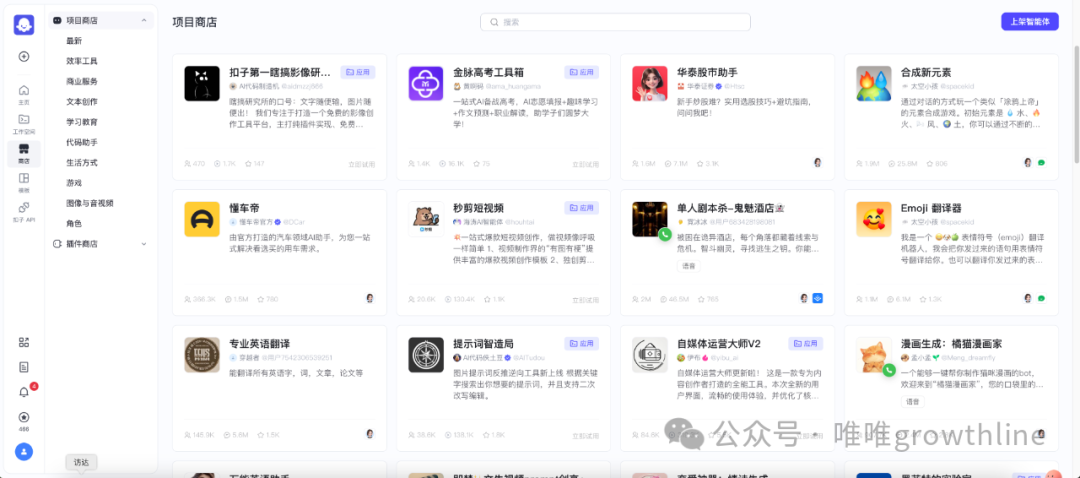The height and width of the screenshot is (478, 1080).
Task: Click the 专业英语翻译 title
Action: coord(260,344)
